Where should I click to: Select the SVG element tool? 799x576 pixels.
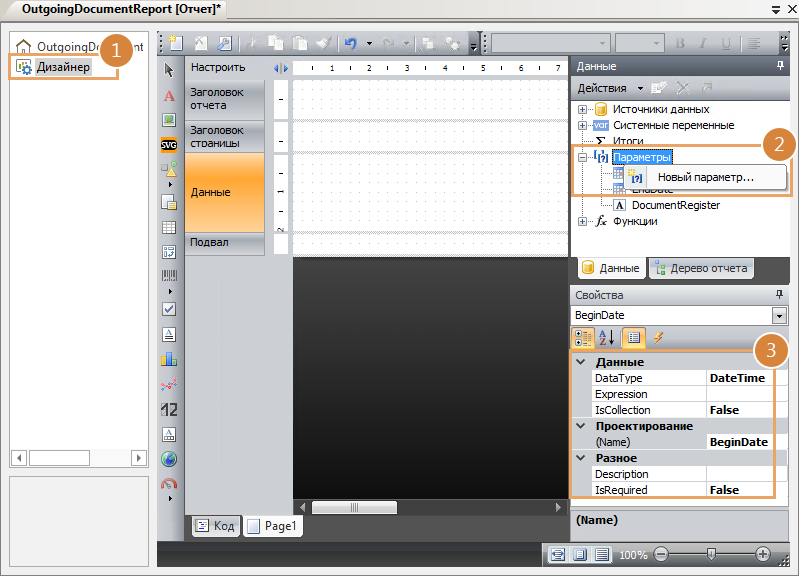coord(169,145)
